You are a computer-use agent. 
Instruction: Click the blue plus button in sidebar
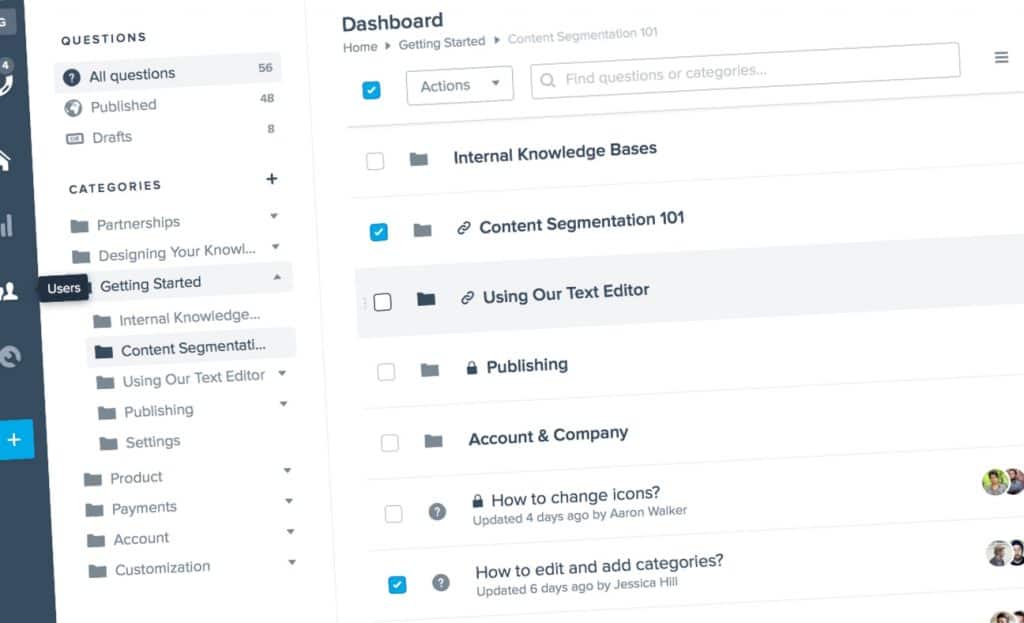coord(16,439)
